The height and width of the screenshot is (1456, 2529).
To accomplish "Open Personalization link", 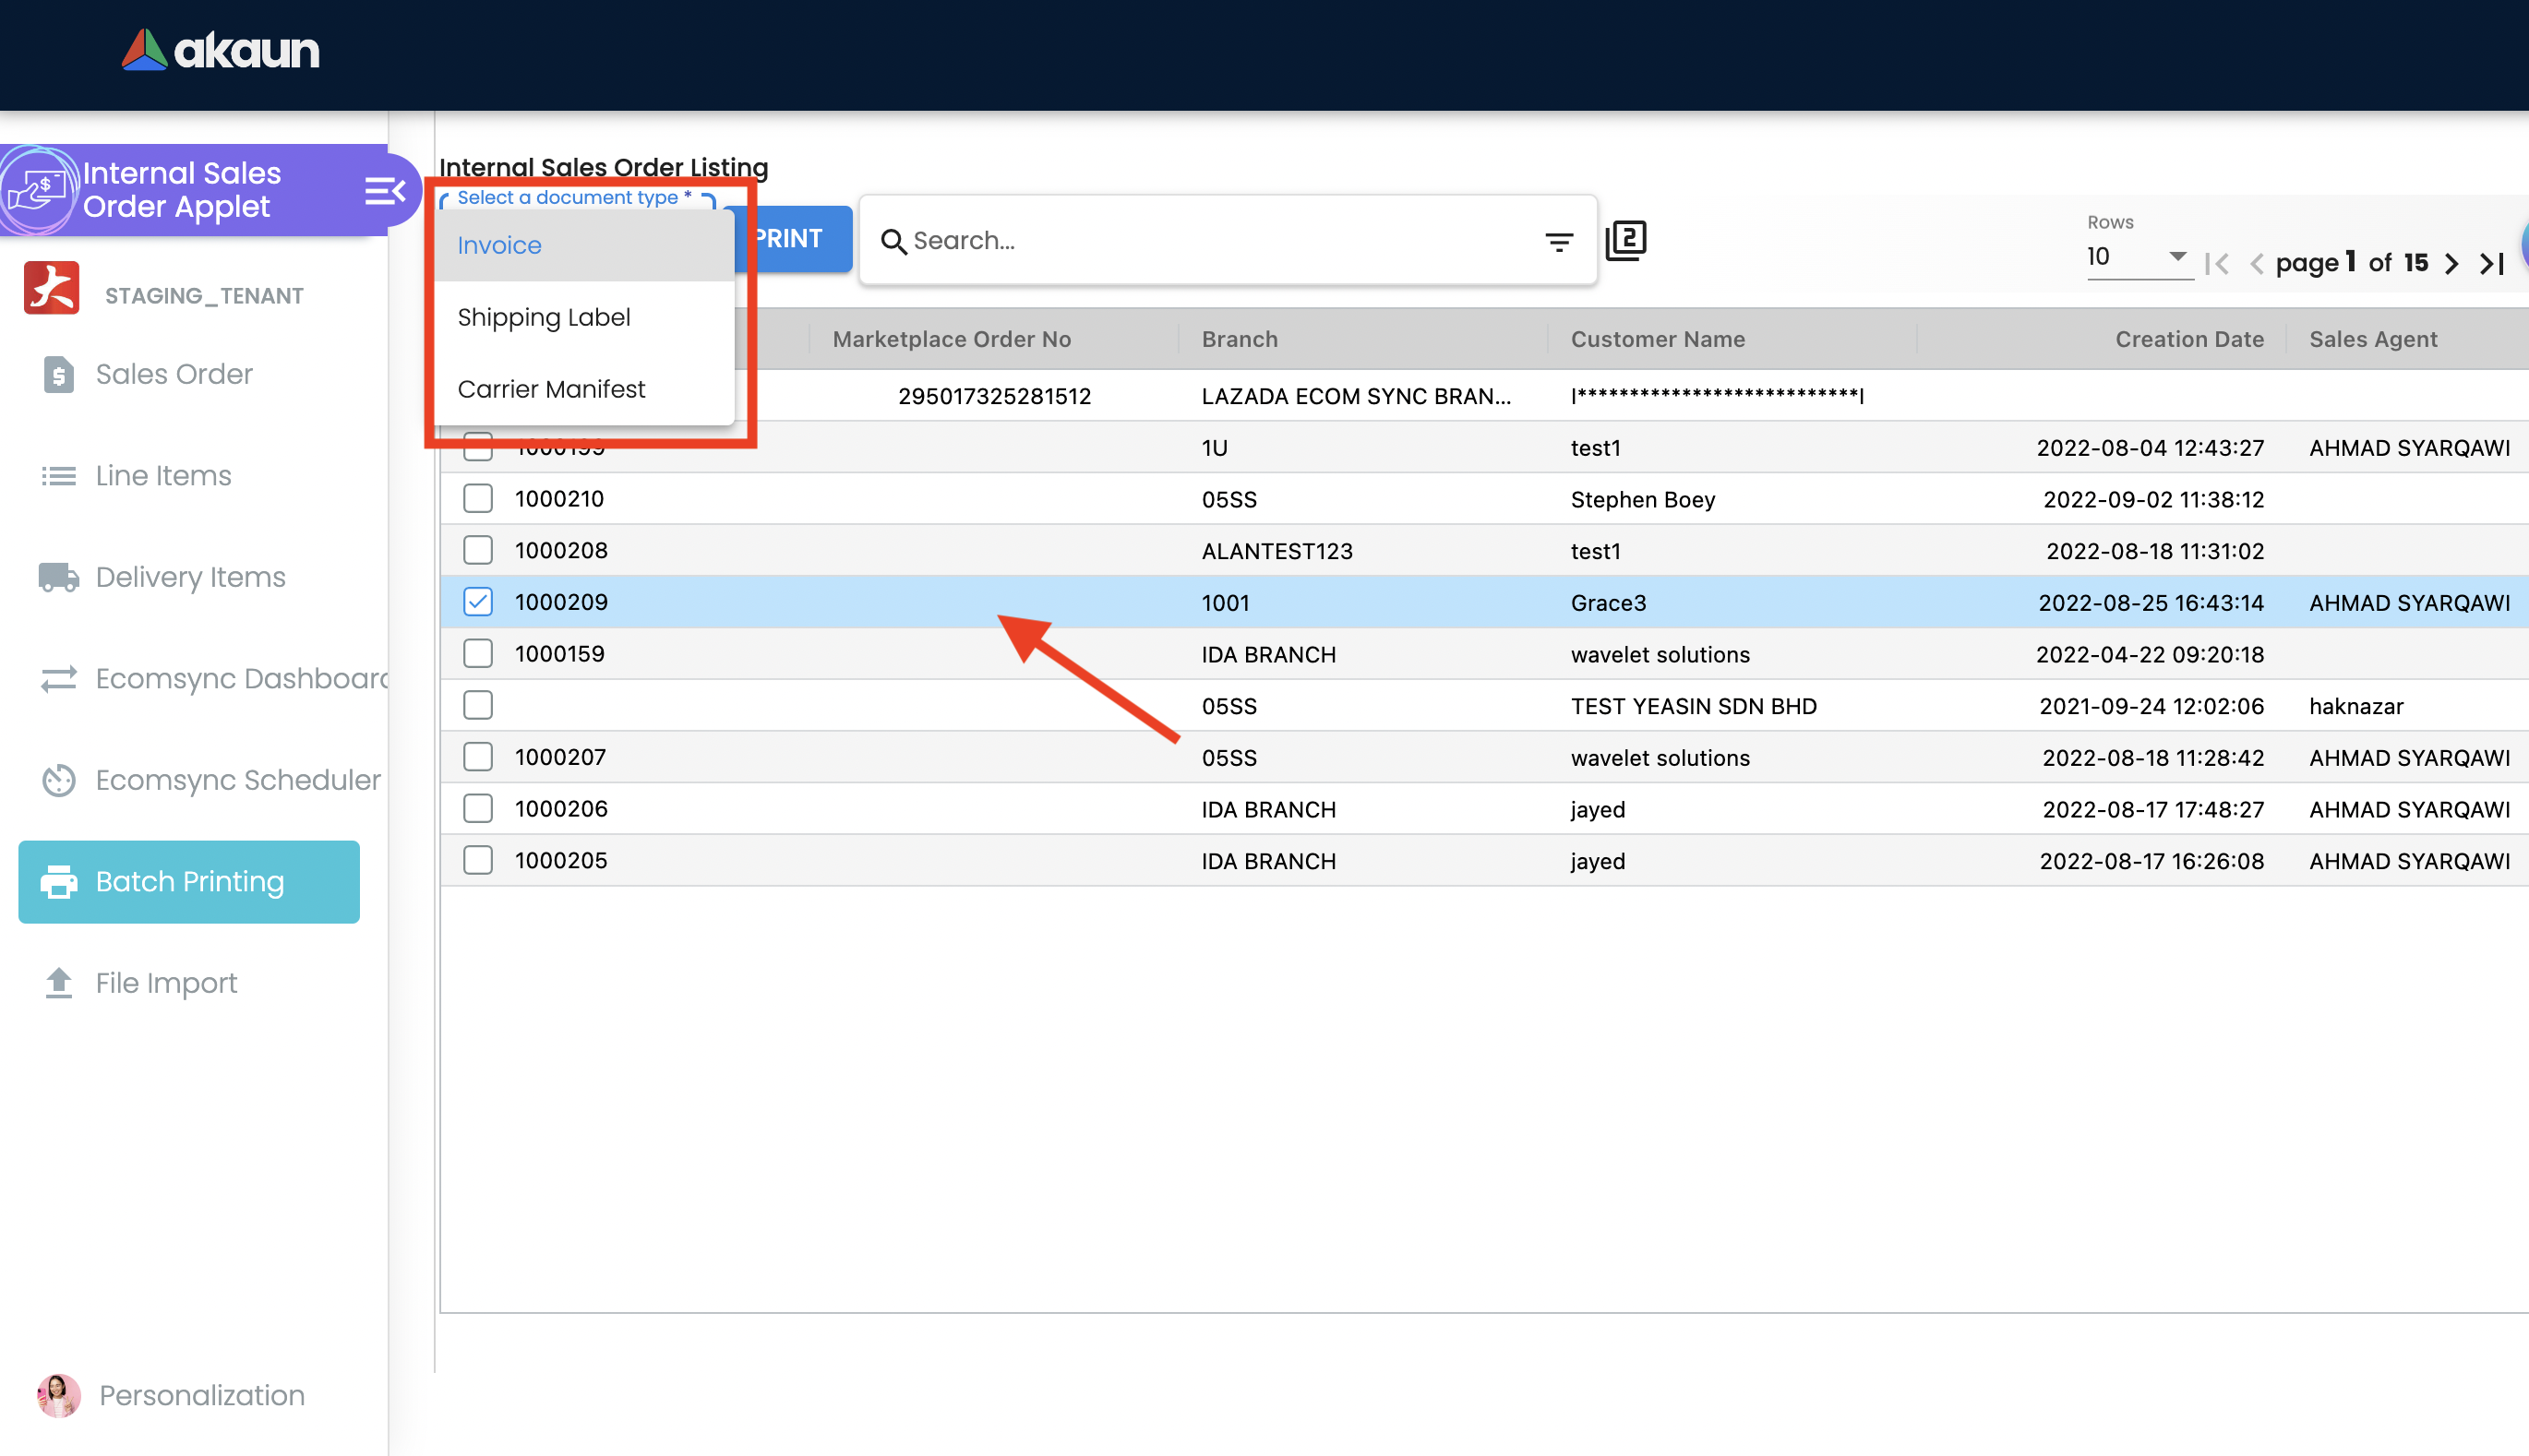I will [x=201, y=1395].
